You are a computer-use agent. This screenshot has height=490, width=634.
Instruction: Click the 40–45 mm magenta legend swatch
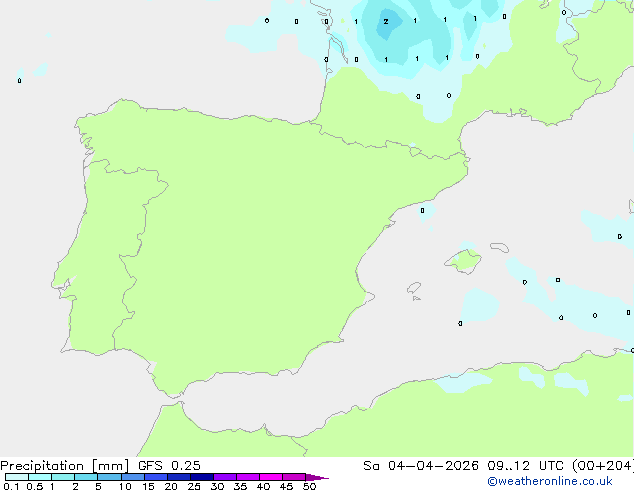(271, 477)
